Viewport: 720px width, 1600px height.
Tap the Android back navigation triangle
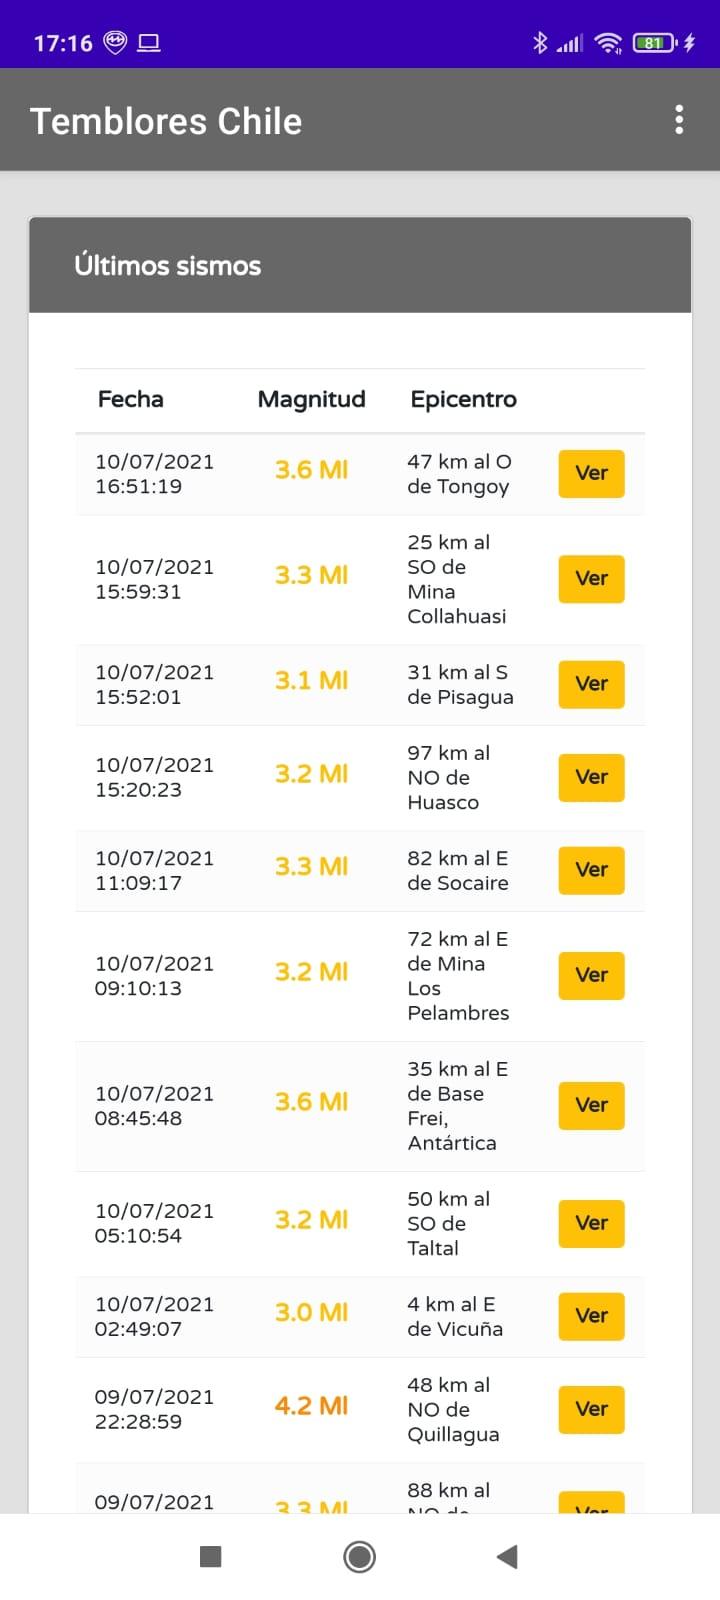coord(507,1556)
